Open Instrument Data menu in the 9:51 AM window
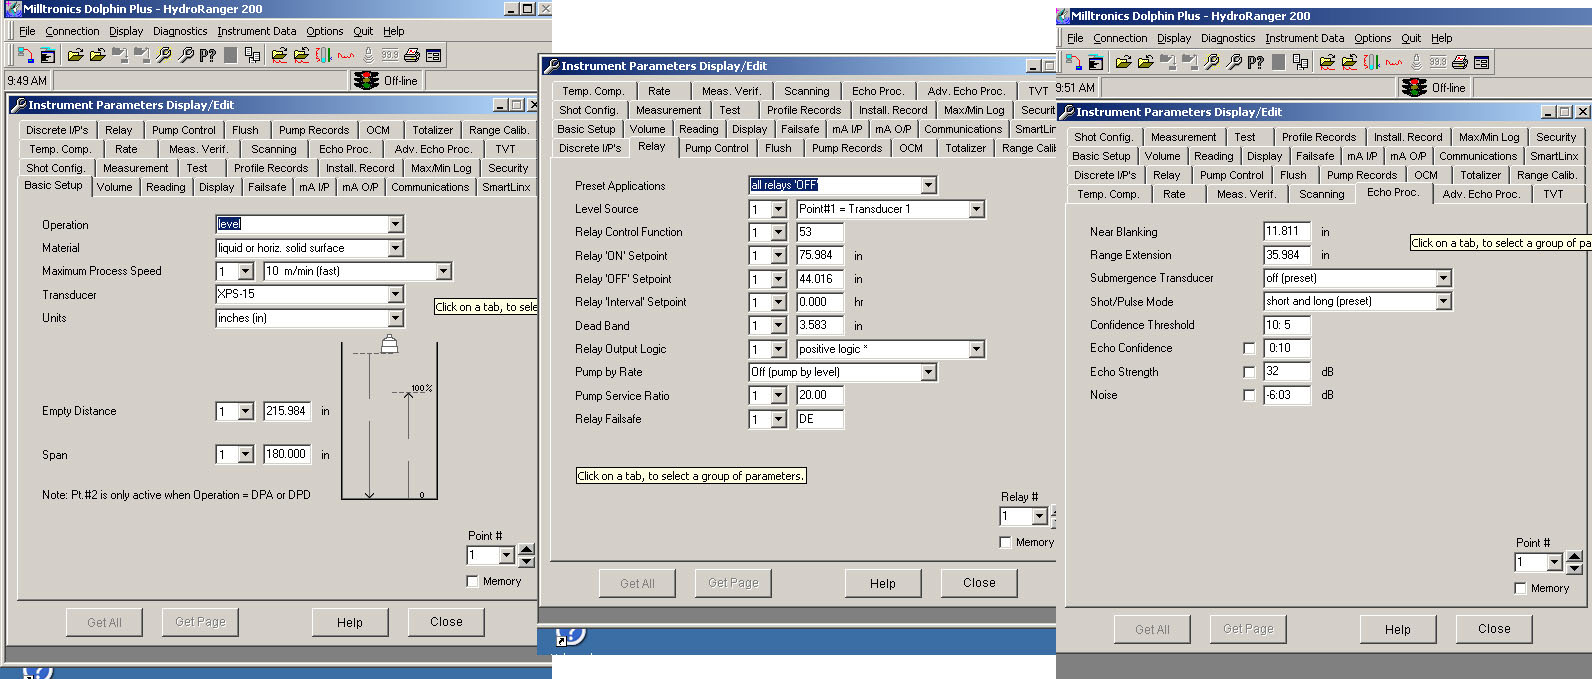The width and height of the screenshot is (1592, 679). click(x=1304, y=38)
